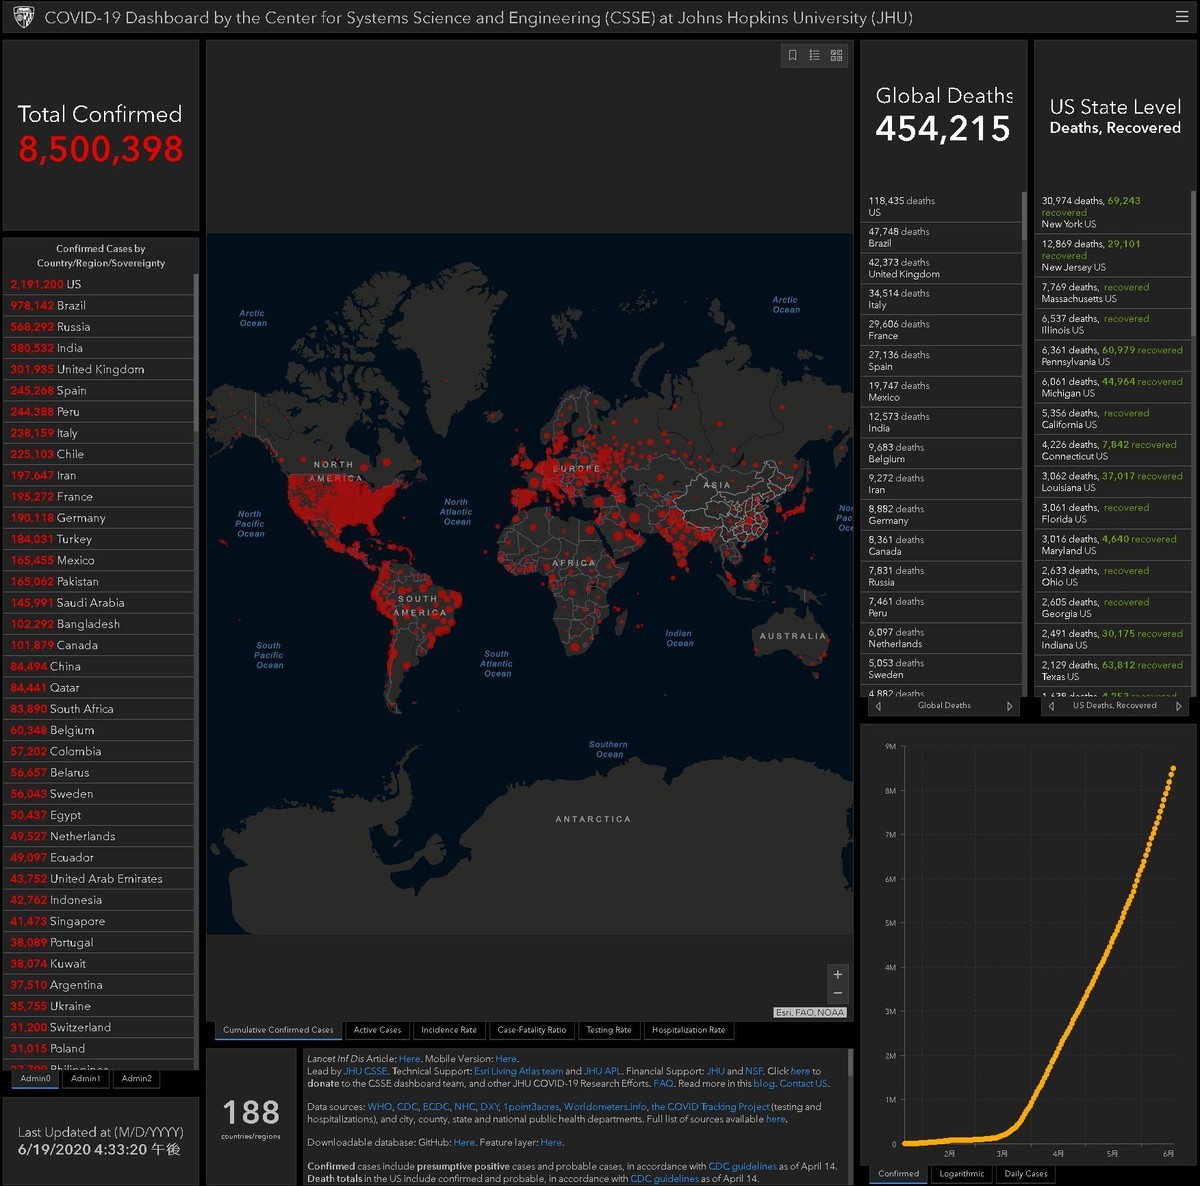Select Singapore in confirmed cases list
1200x1186 pixels.
[98, 921]
